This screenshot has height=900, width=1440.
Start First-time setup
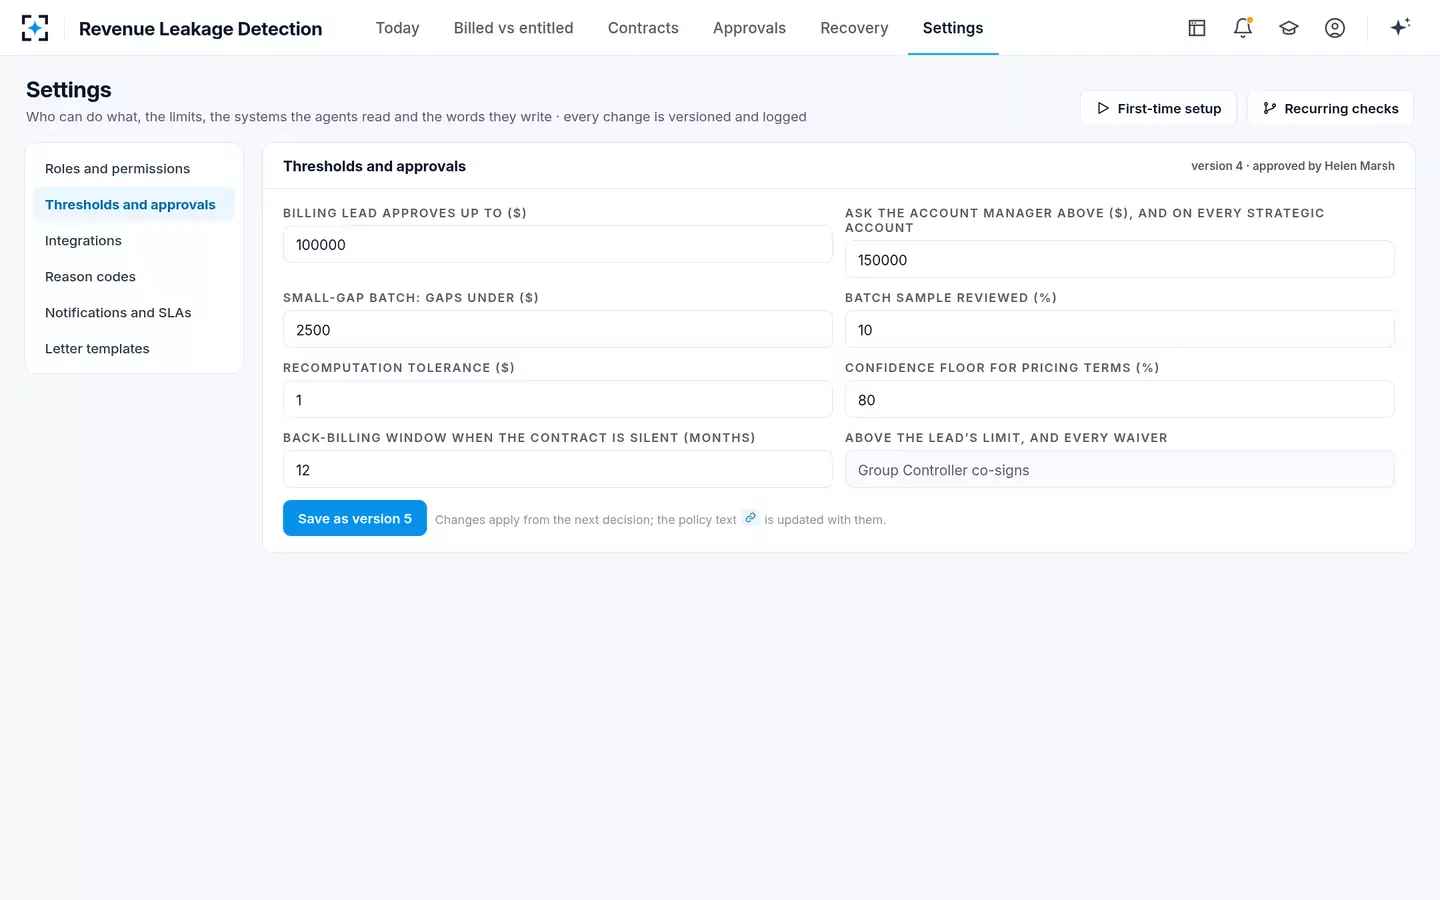[1158, 108]
